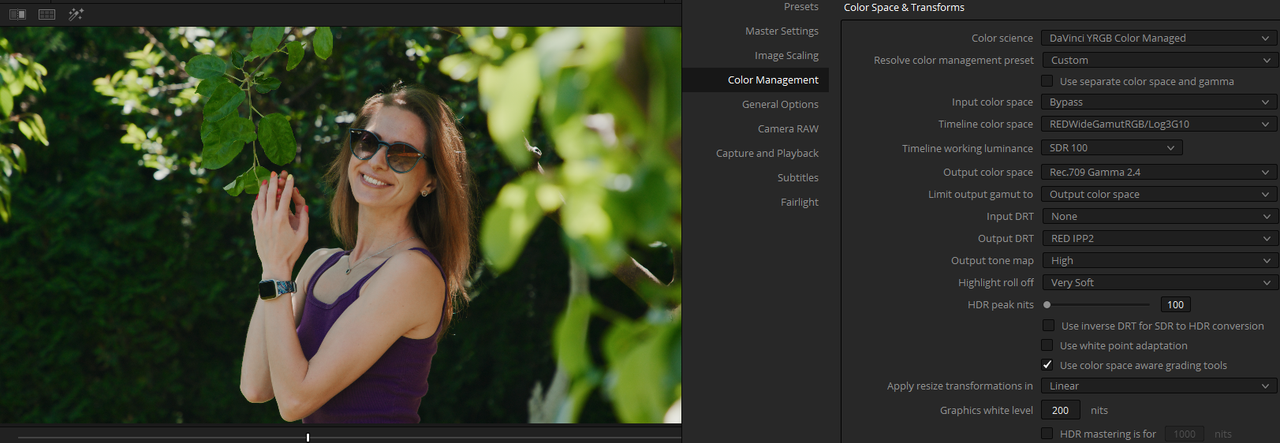This screenshot has height=443, width=1280.
Task: Click the HDR peak nits slider handle
Action: 1047,304
